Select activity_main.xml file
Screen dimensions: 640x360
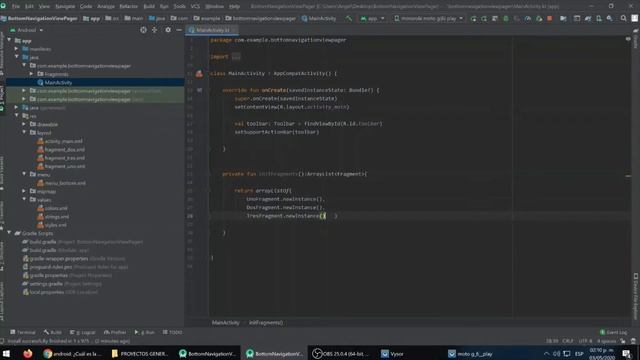click(x=64, y=141)
